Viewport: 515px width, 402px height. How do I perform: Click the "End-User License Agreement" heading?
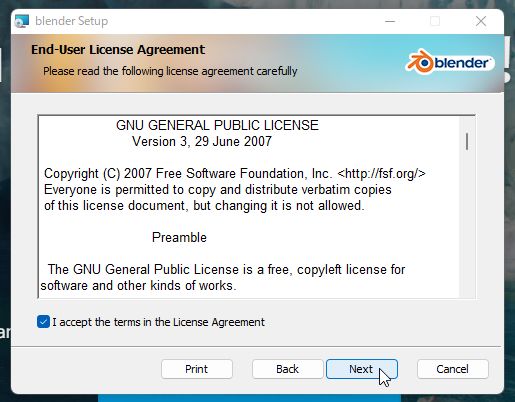tap(118, 49)
